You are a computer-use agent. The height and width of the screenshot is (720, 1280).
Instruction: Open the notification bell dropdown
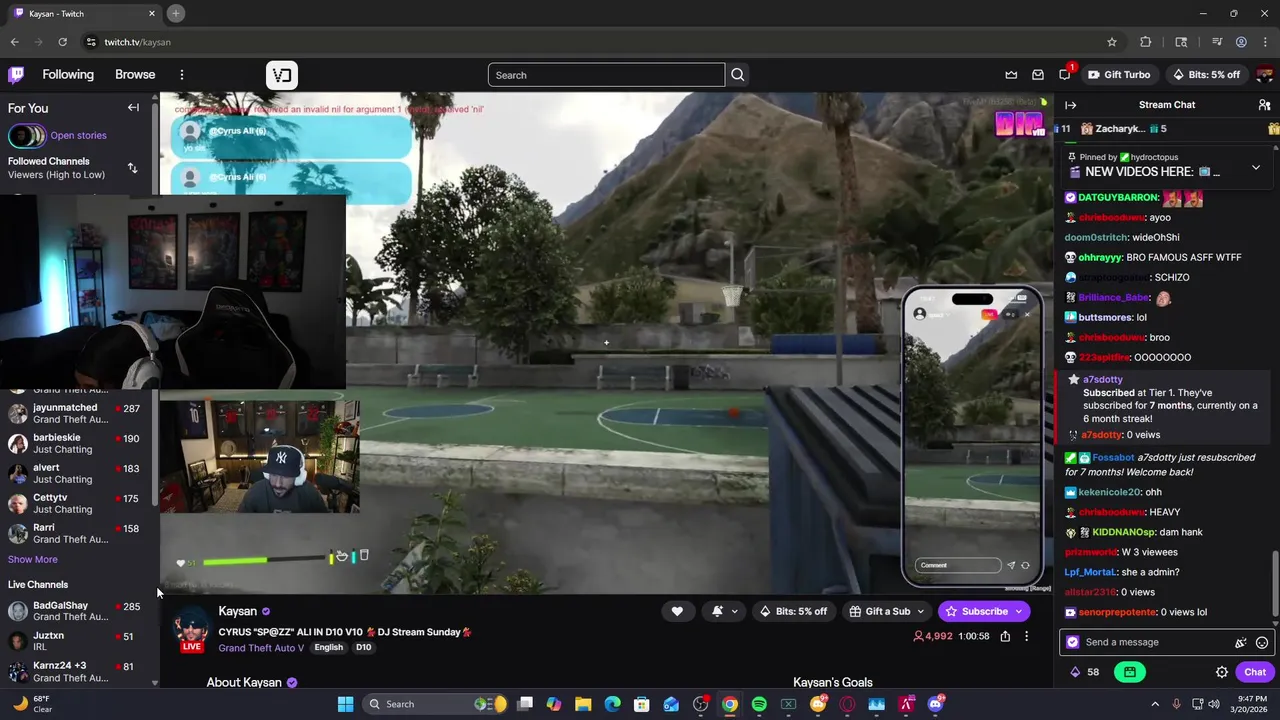726,611
